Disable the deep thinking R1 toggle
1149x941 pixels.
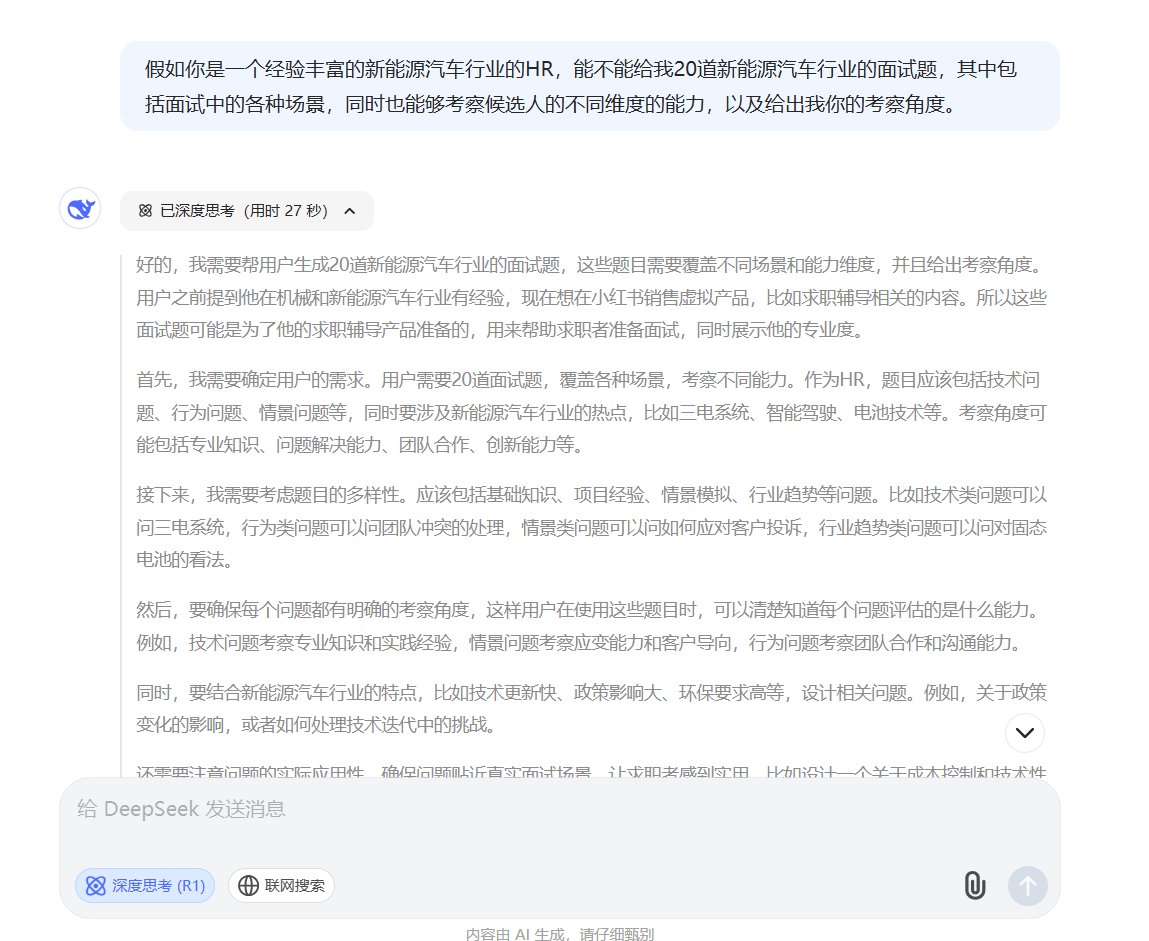coord(144,885)
